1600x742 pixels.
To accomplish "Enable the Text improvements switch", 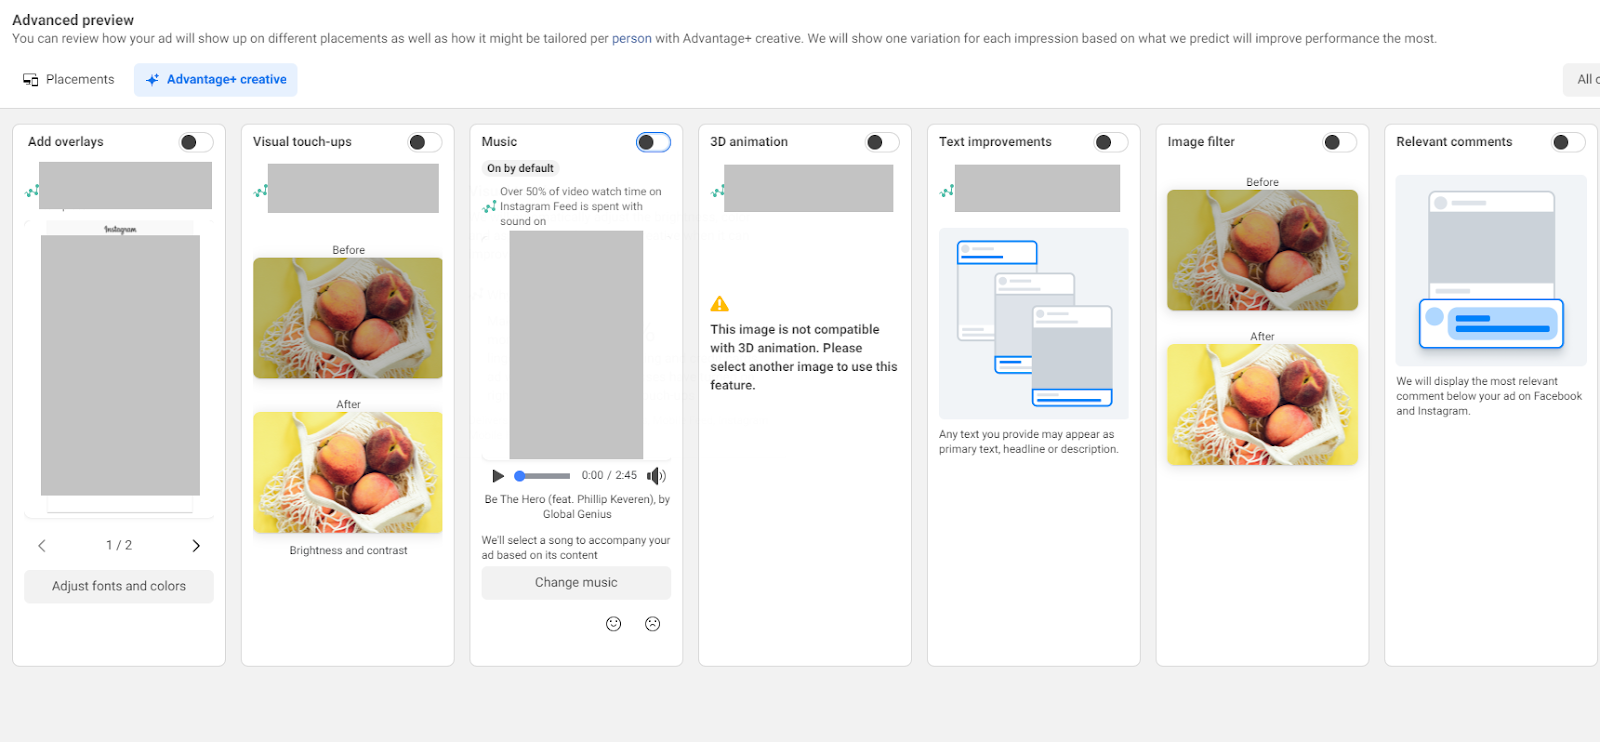I will point(1110,142).
